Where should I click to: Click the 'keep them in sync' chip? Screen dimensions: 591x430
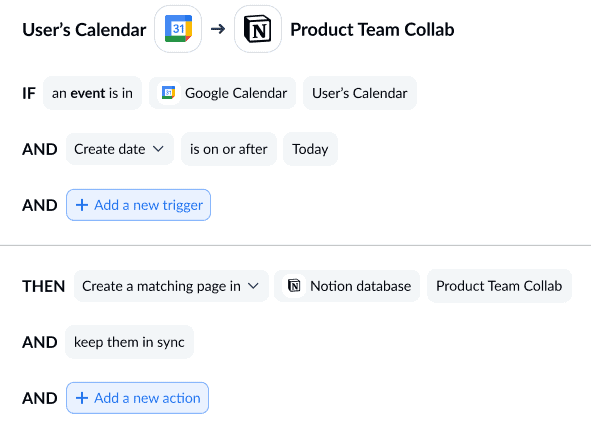coord(129,342)
